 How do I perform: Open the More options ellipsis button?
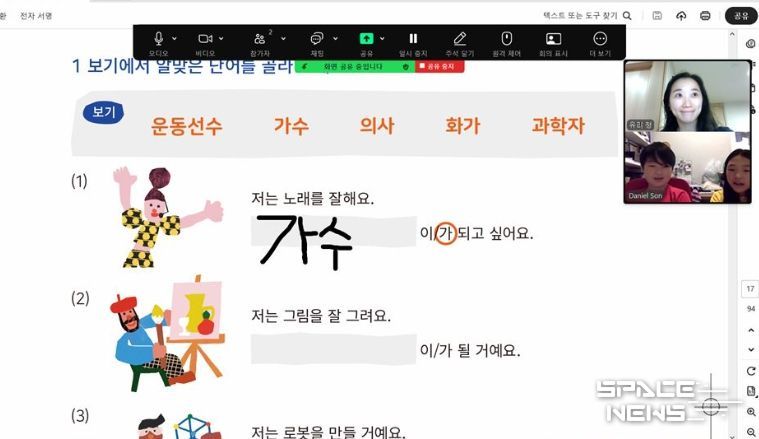[600, 38]
